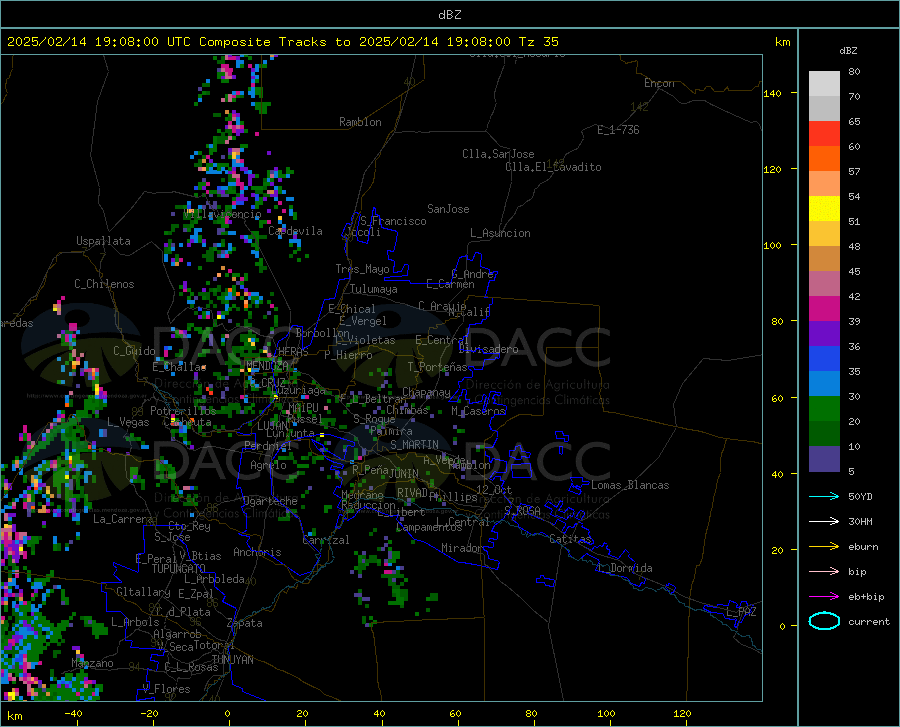Click the 'Mirador' map label
Image resolution: width=900 pixels, height=727 pixels.
[462, 548]
